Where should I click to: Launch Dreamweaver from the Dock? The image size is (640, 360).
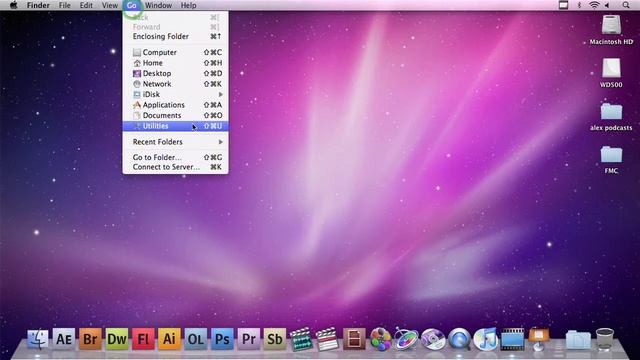coord(117,339)
